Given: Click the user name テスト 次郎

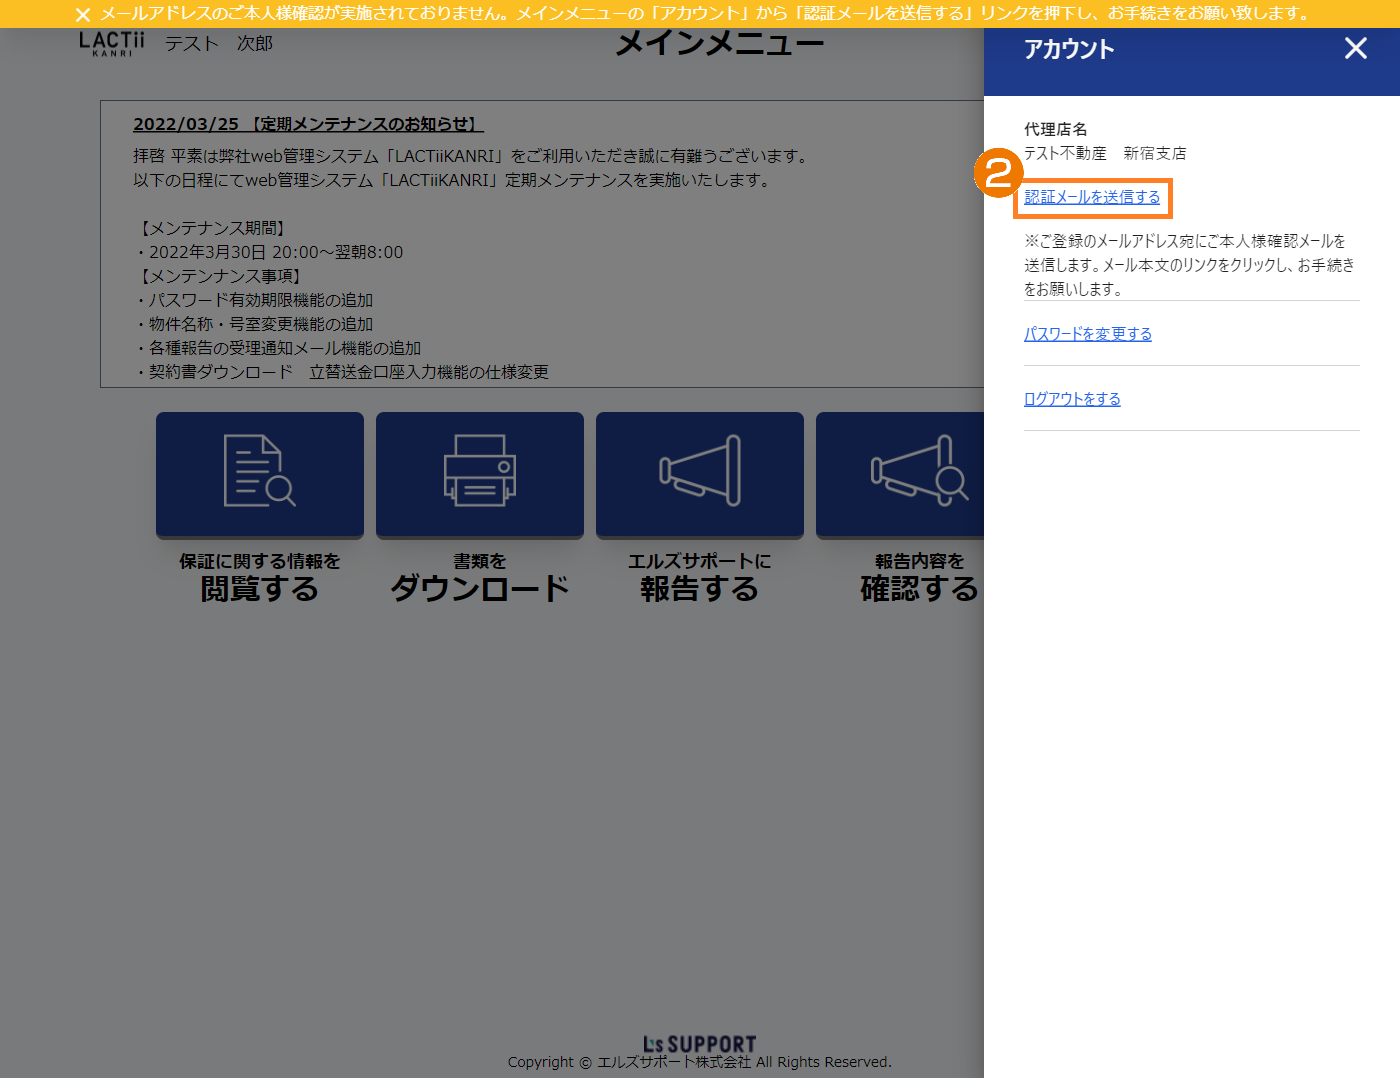Looking at the screenshot, I should tap(219, 44).
